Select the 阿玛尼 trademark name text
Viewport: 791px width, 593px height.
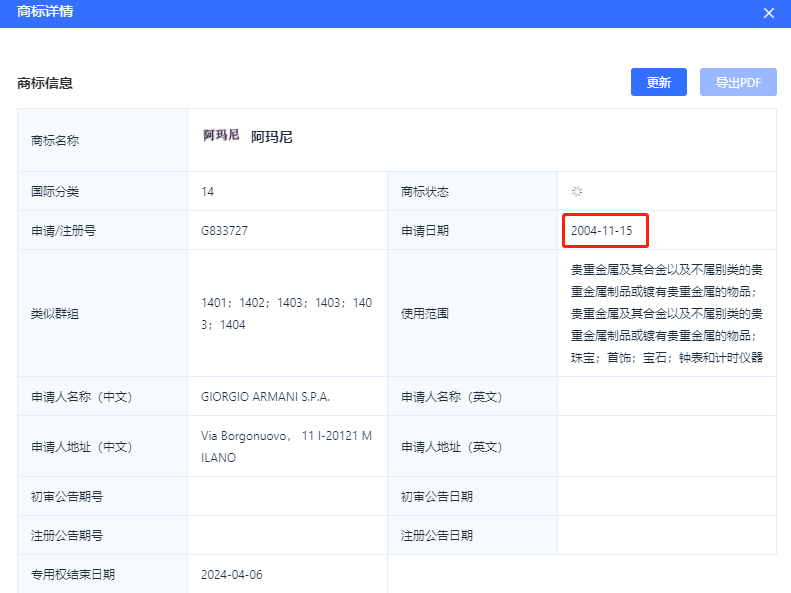click(272, 137)
